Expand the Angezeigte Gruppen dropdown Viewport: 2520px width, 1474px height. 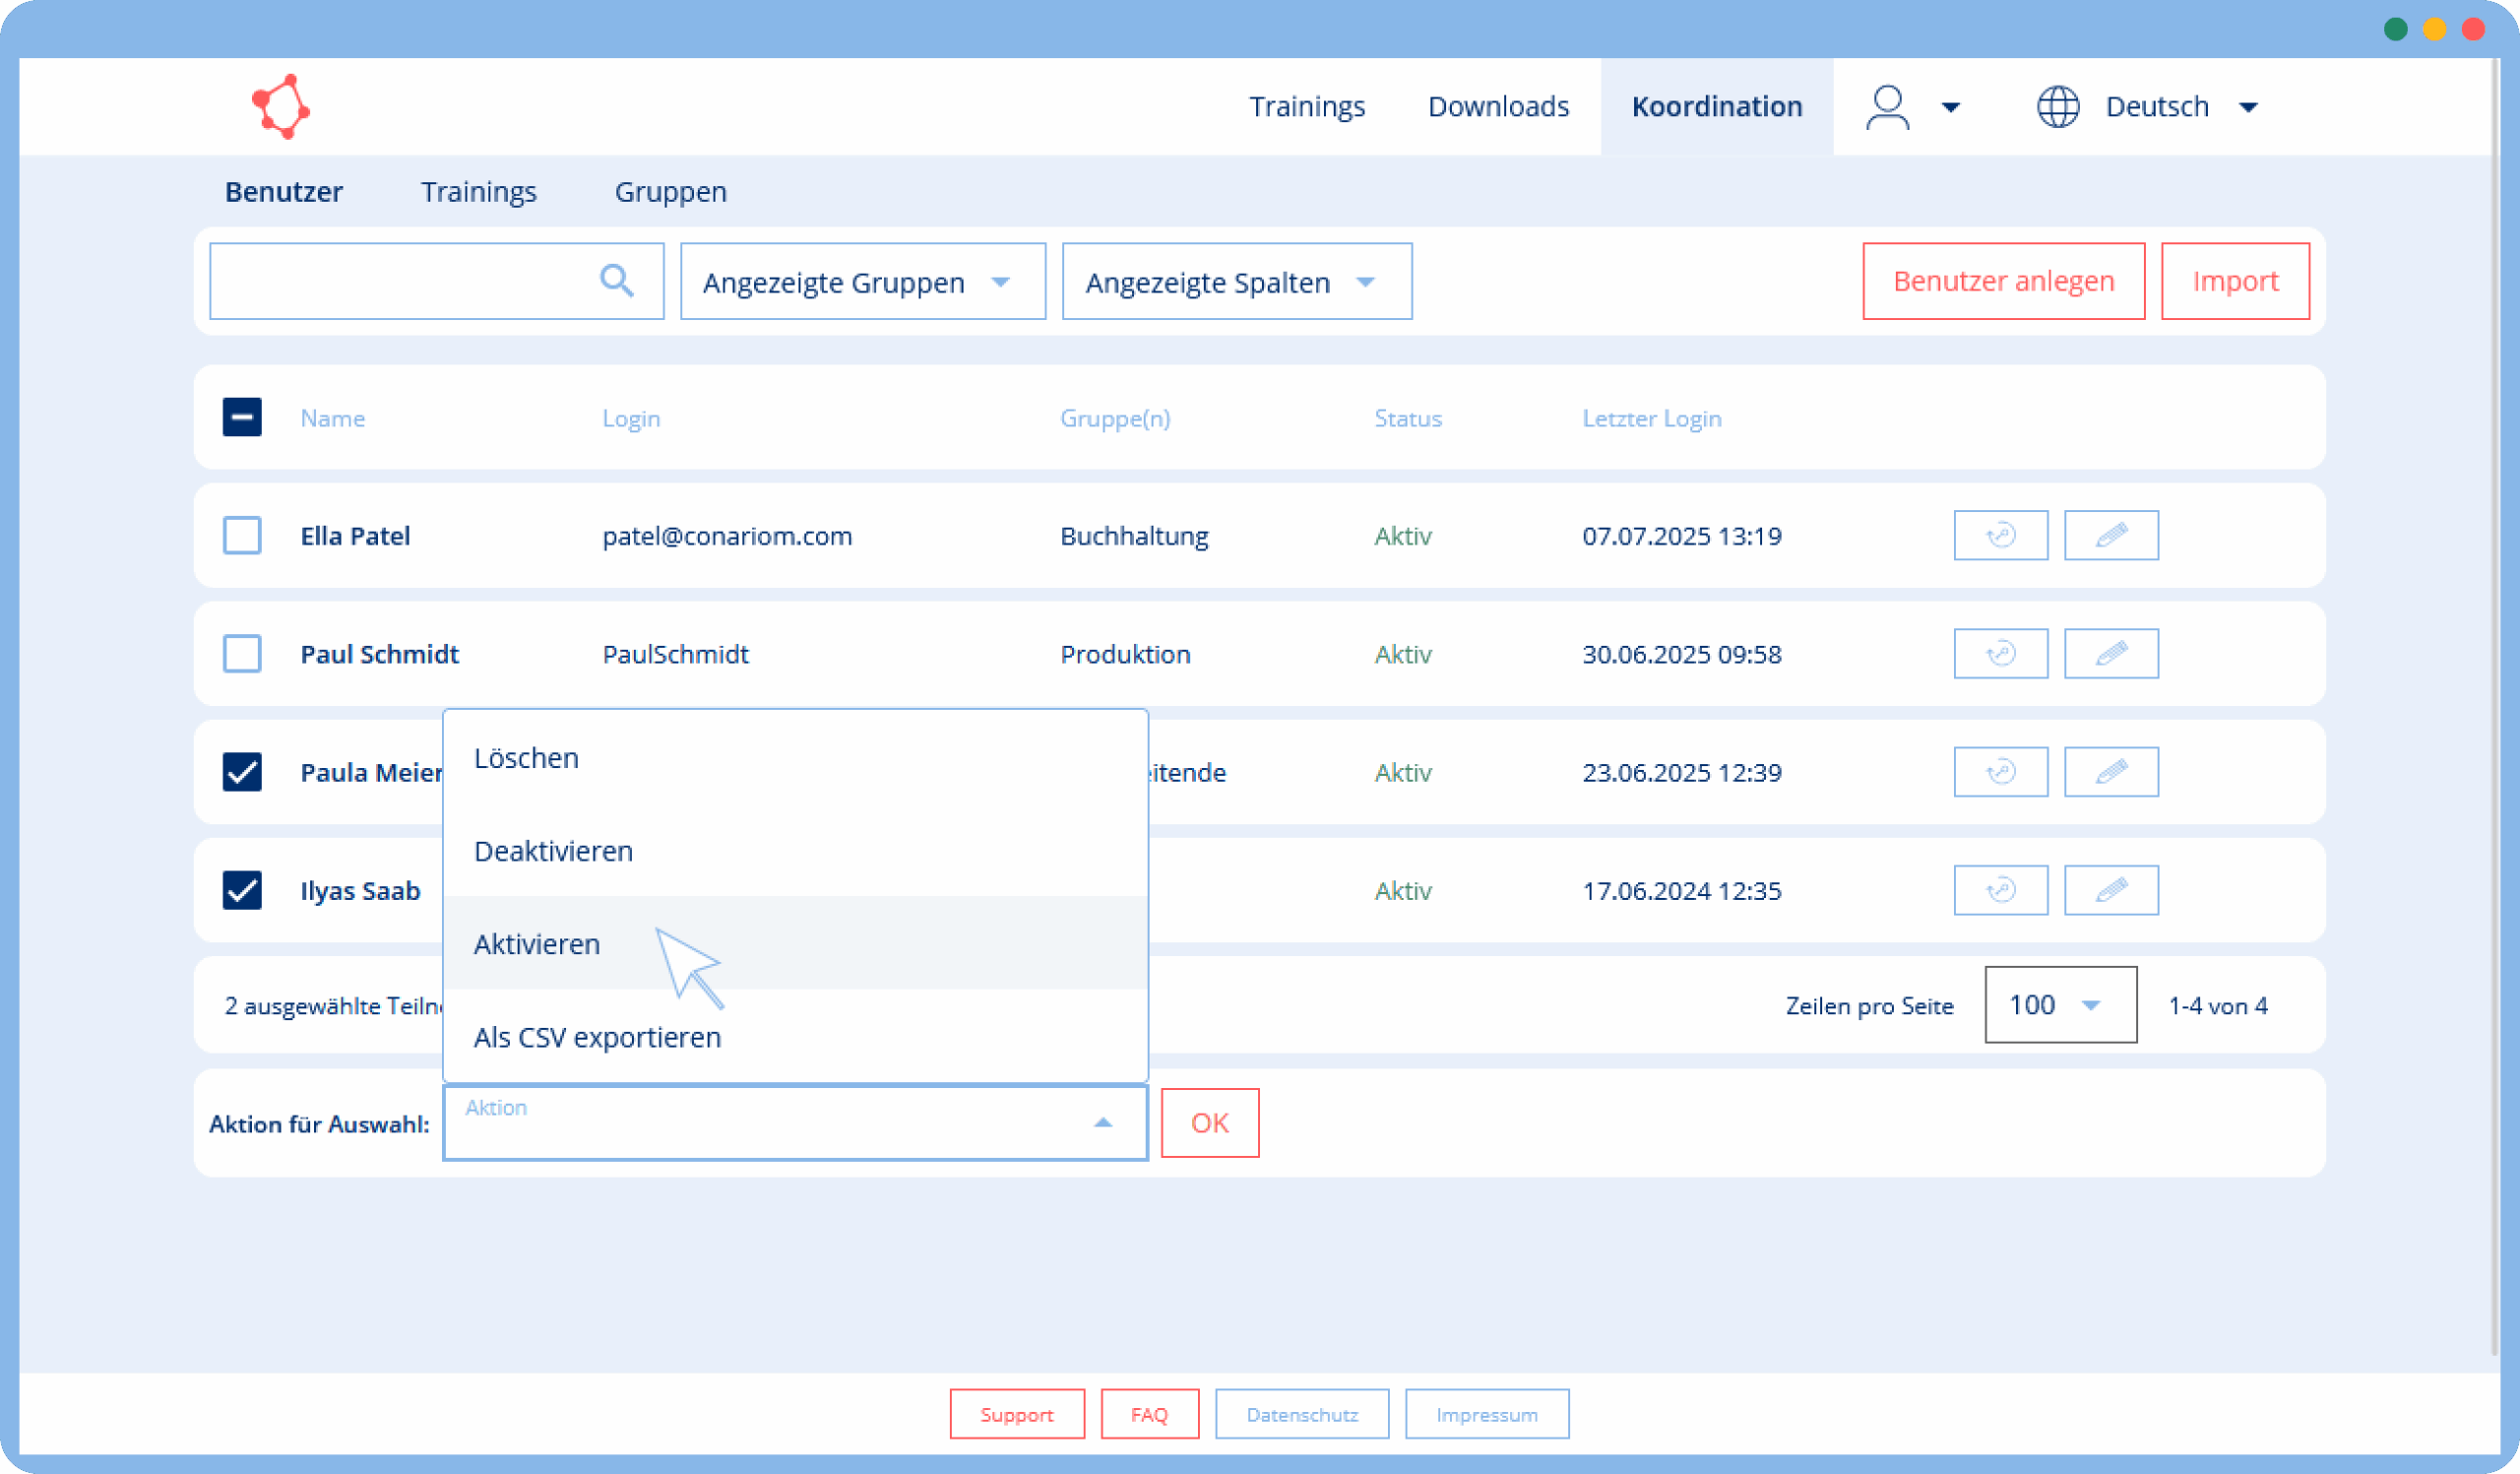[x=862, y=282]
